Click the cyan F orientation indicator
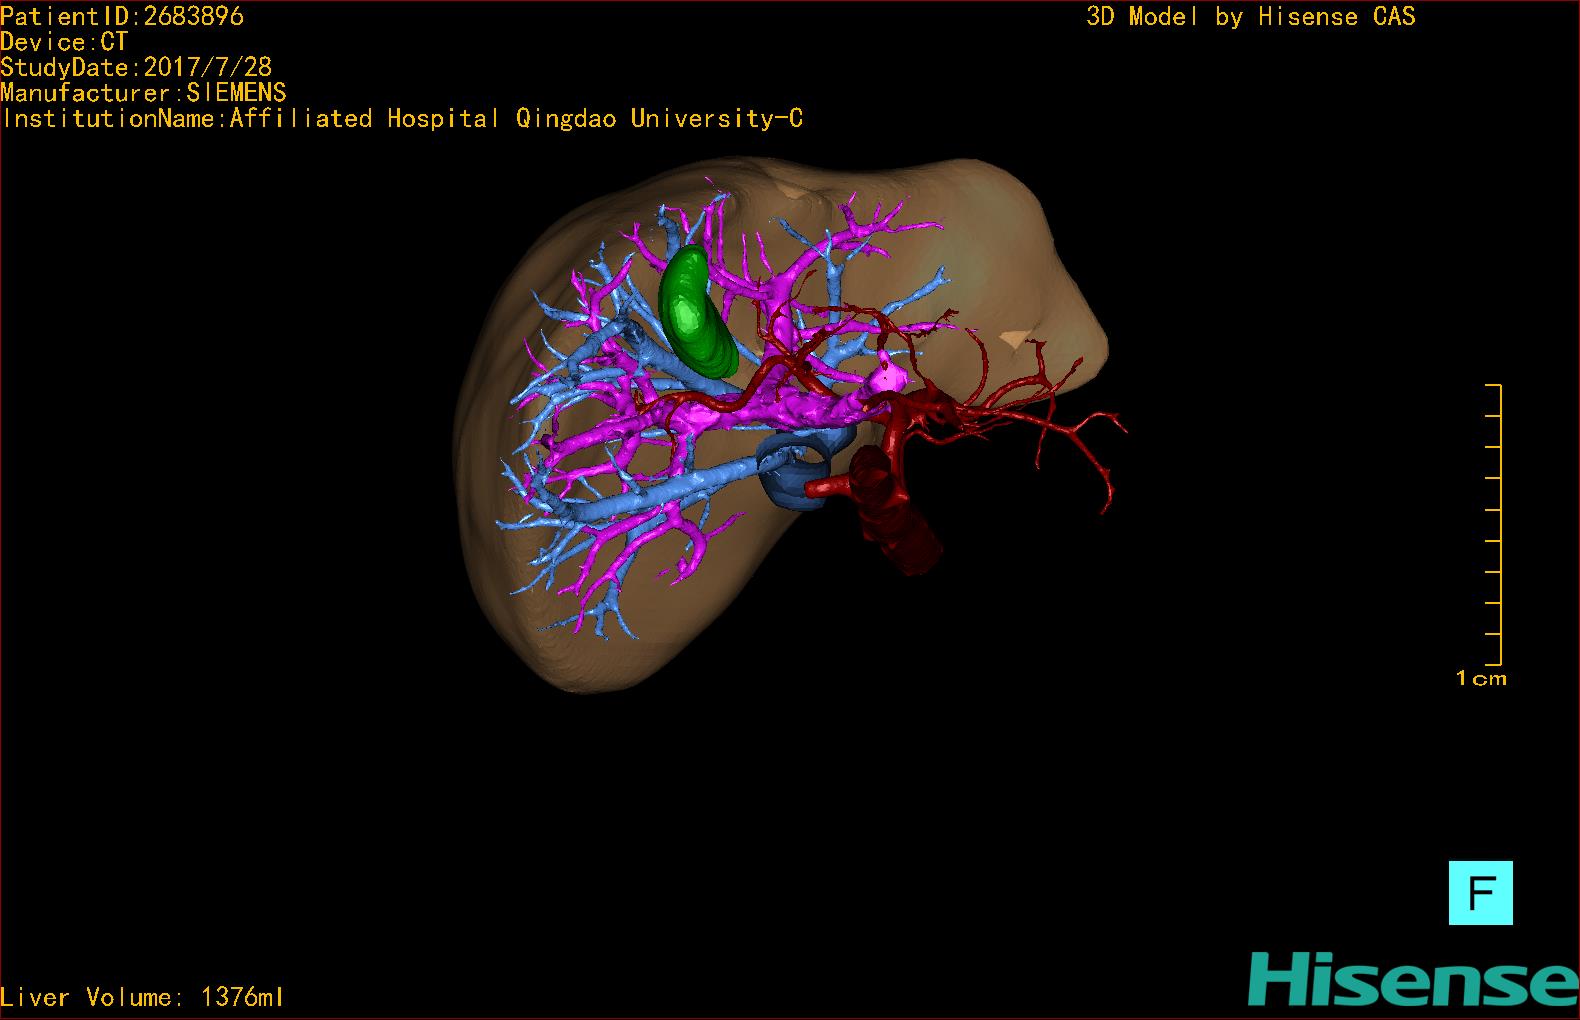1580x1020 pixels. [x=1480, y=893]
